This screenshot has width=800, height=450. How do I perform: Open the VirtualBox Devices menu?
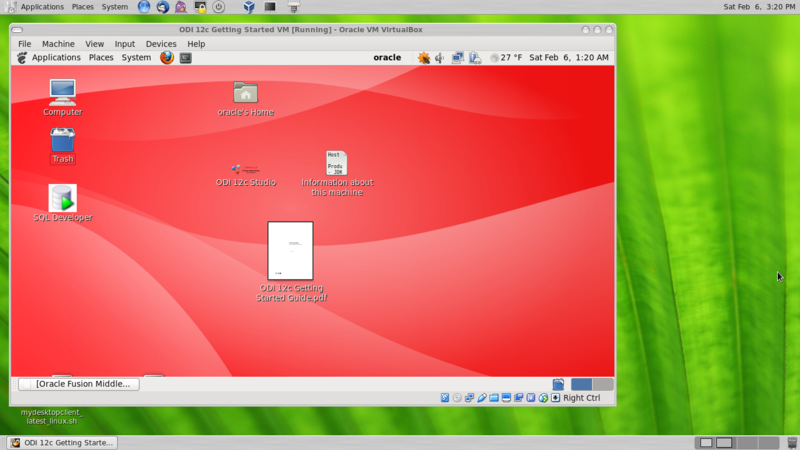coord(161,44)
